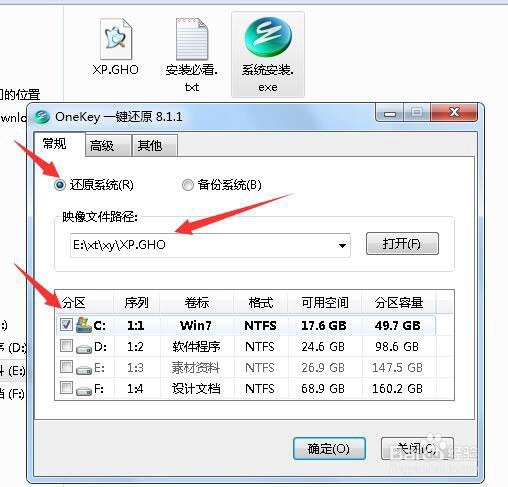Image resolution: width=508 pixels, height=487 pixels.
Task: Select the 备份系统(B) radio button
Action: 188,184
